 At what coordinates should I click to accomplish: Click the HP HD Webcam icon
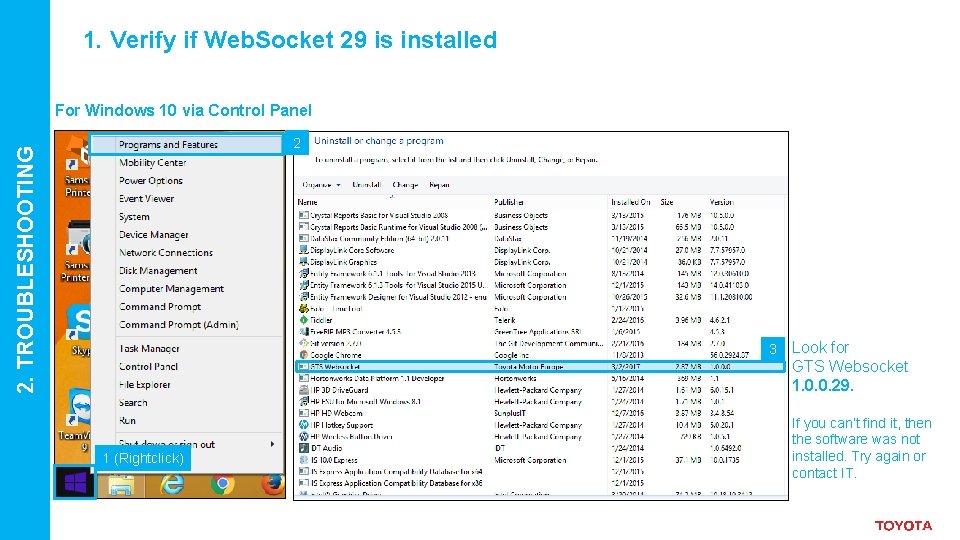point(303,413)
